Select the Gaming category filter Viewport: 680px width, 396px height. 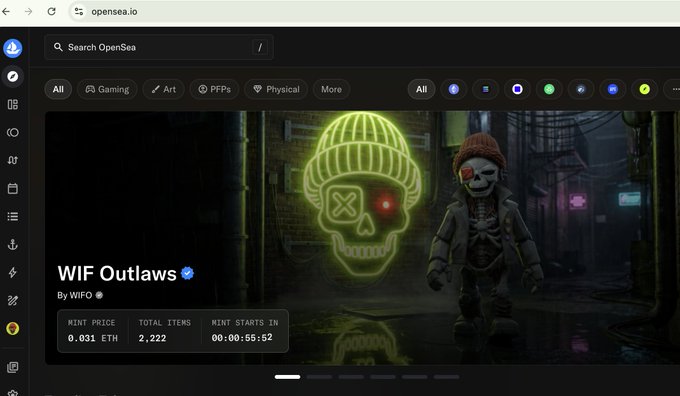pyautogui.click(x=107, y=89)
